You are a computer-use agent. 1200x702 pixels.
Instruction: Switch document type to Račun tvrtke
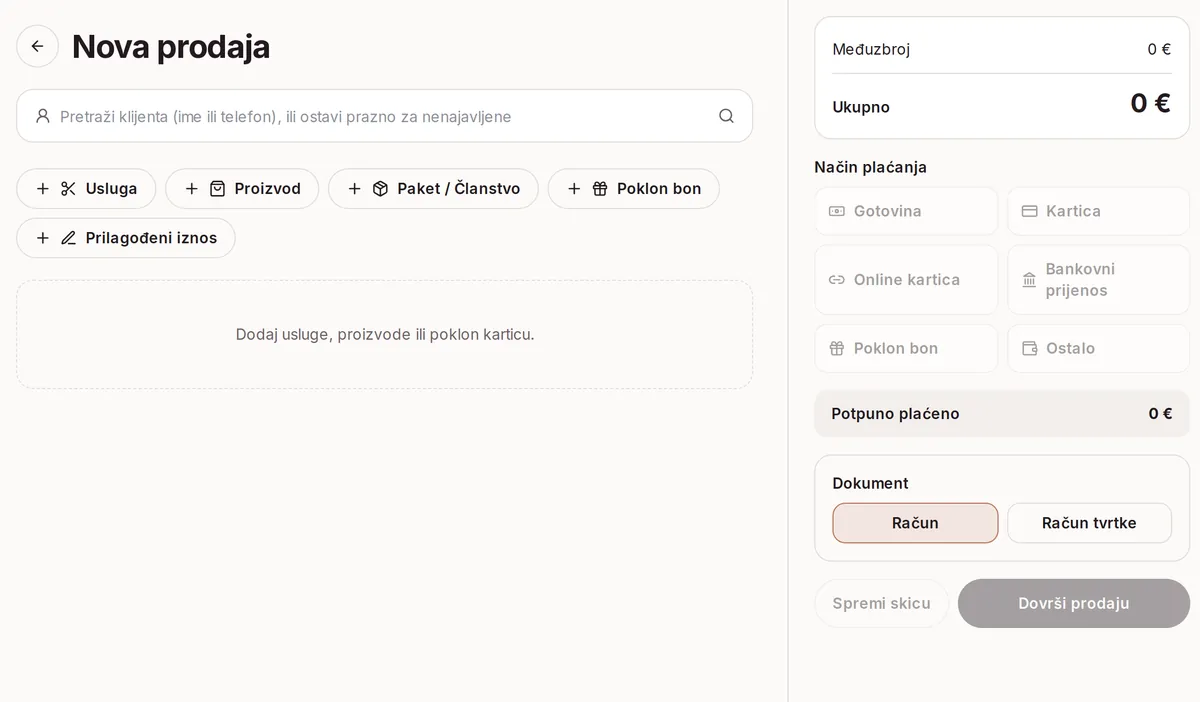(1089, 523)
